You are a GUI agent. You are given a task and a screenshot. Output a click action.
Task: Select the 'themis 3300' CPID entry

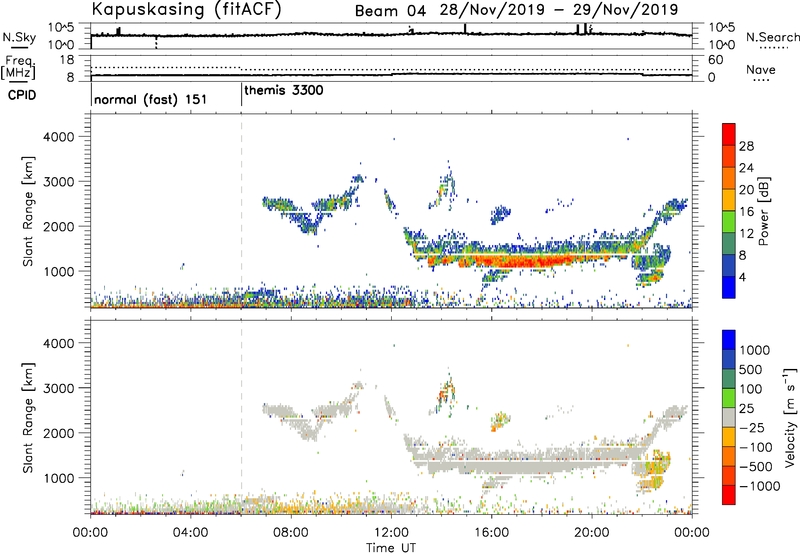click(284, 91)
